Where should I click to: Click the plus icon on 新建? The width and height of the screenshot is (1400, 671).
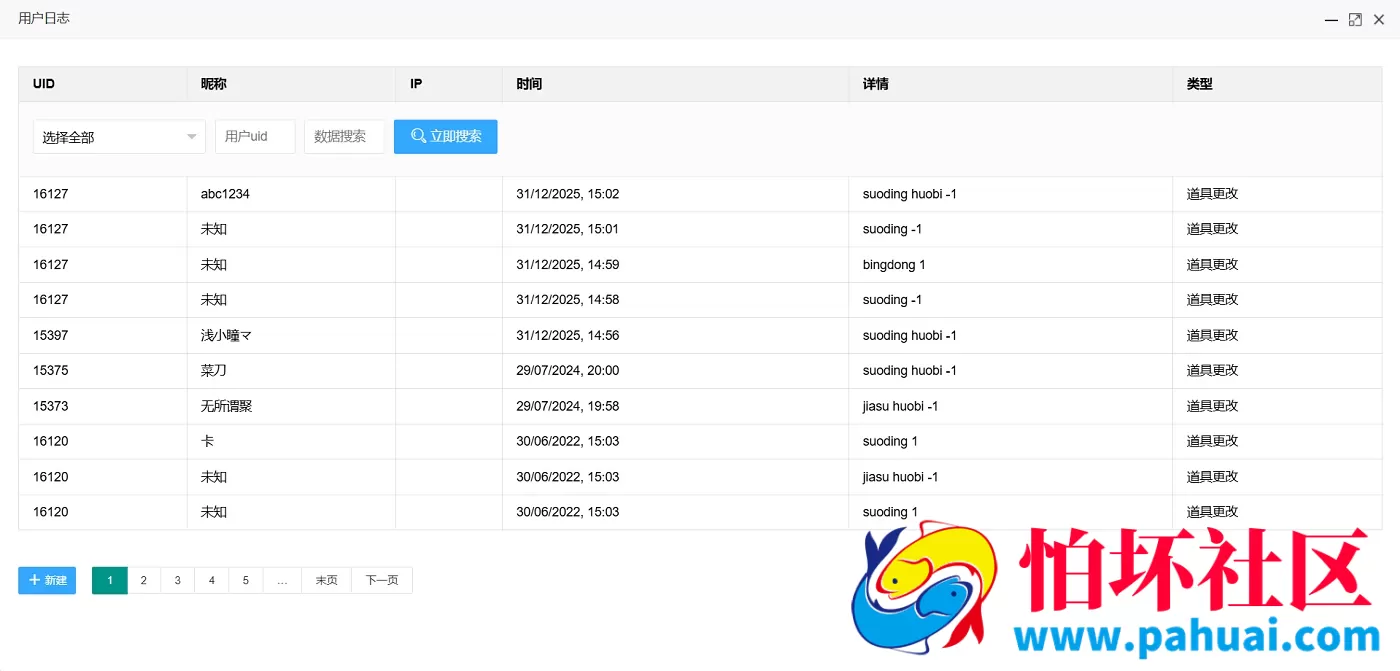pyautogui.click(x=34, y=580)
